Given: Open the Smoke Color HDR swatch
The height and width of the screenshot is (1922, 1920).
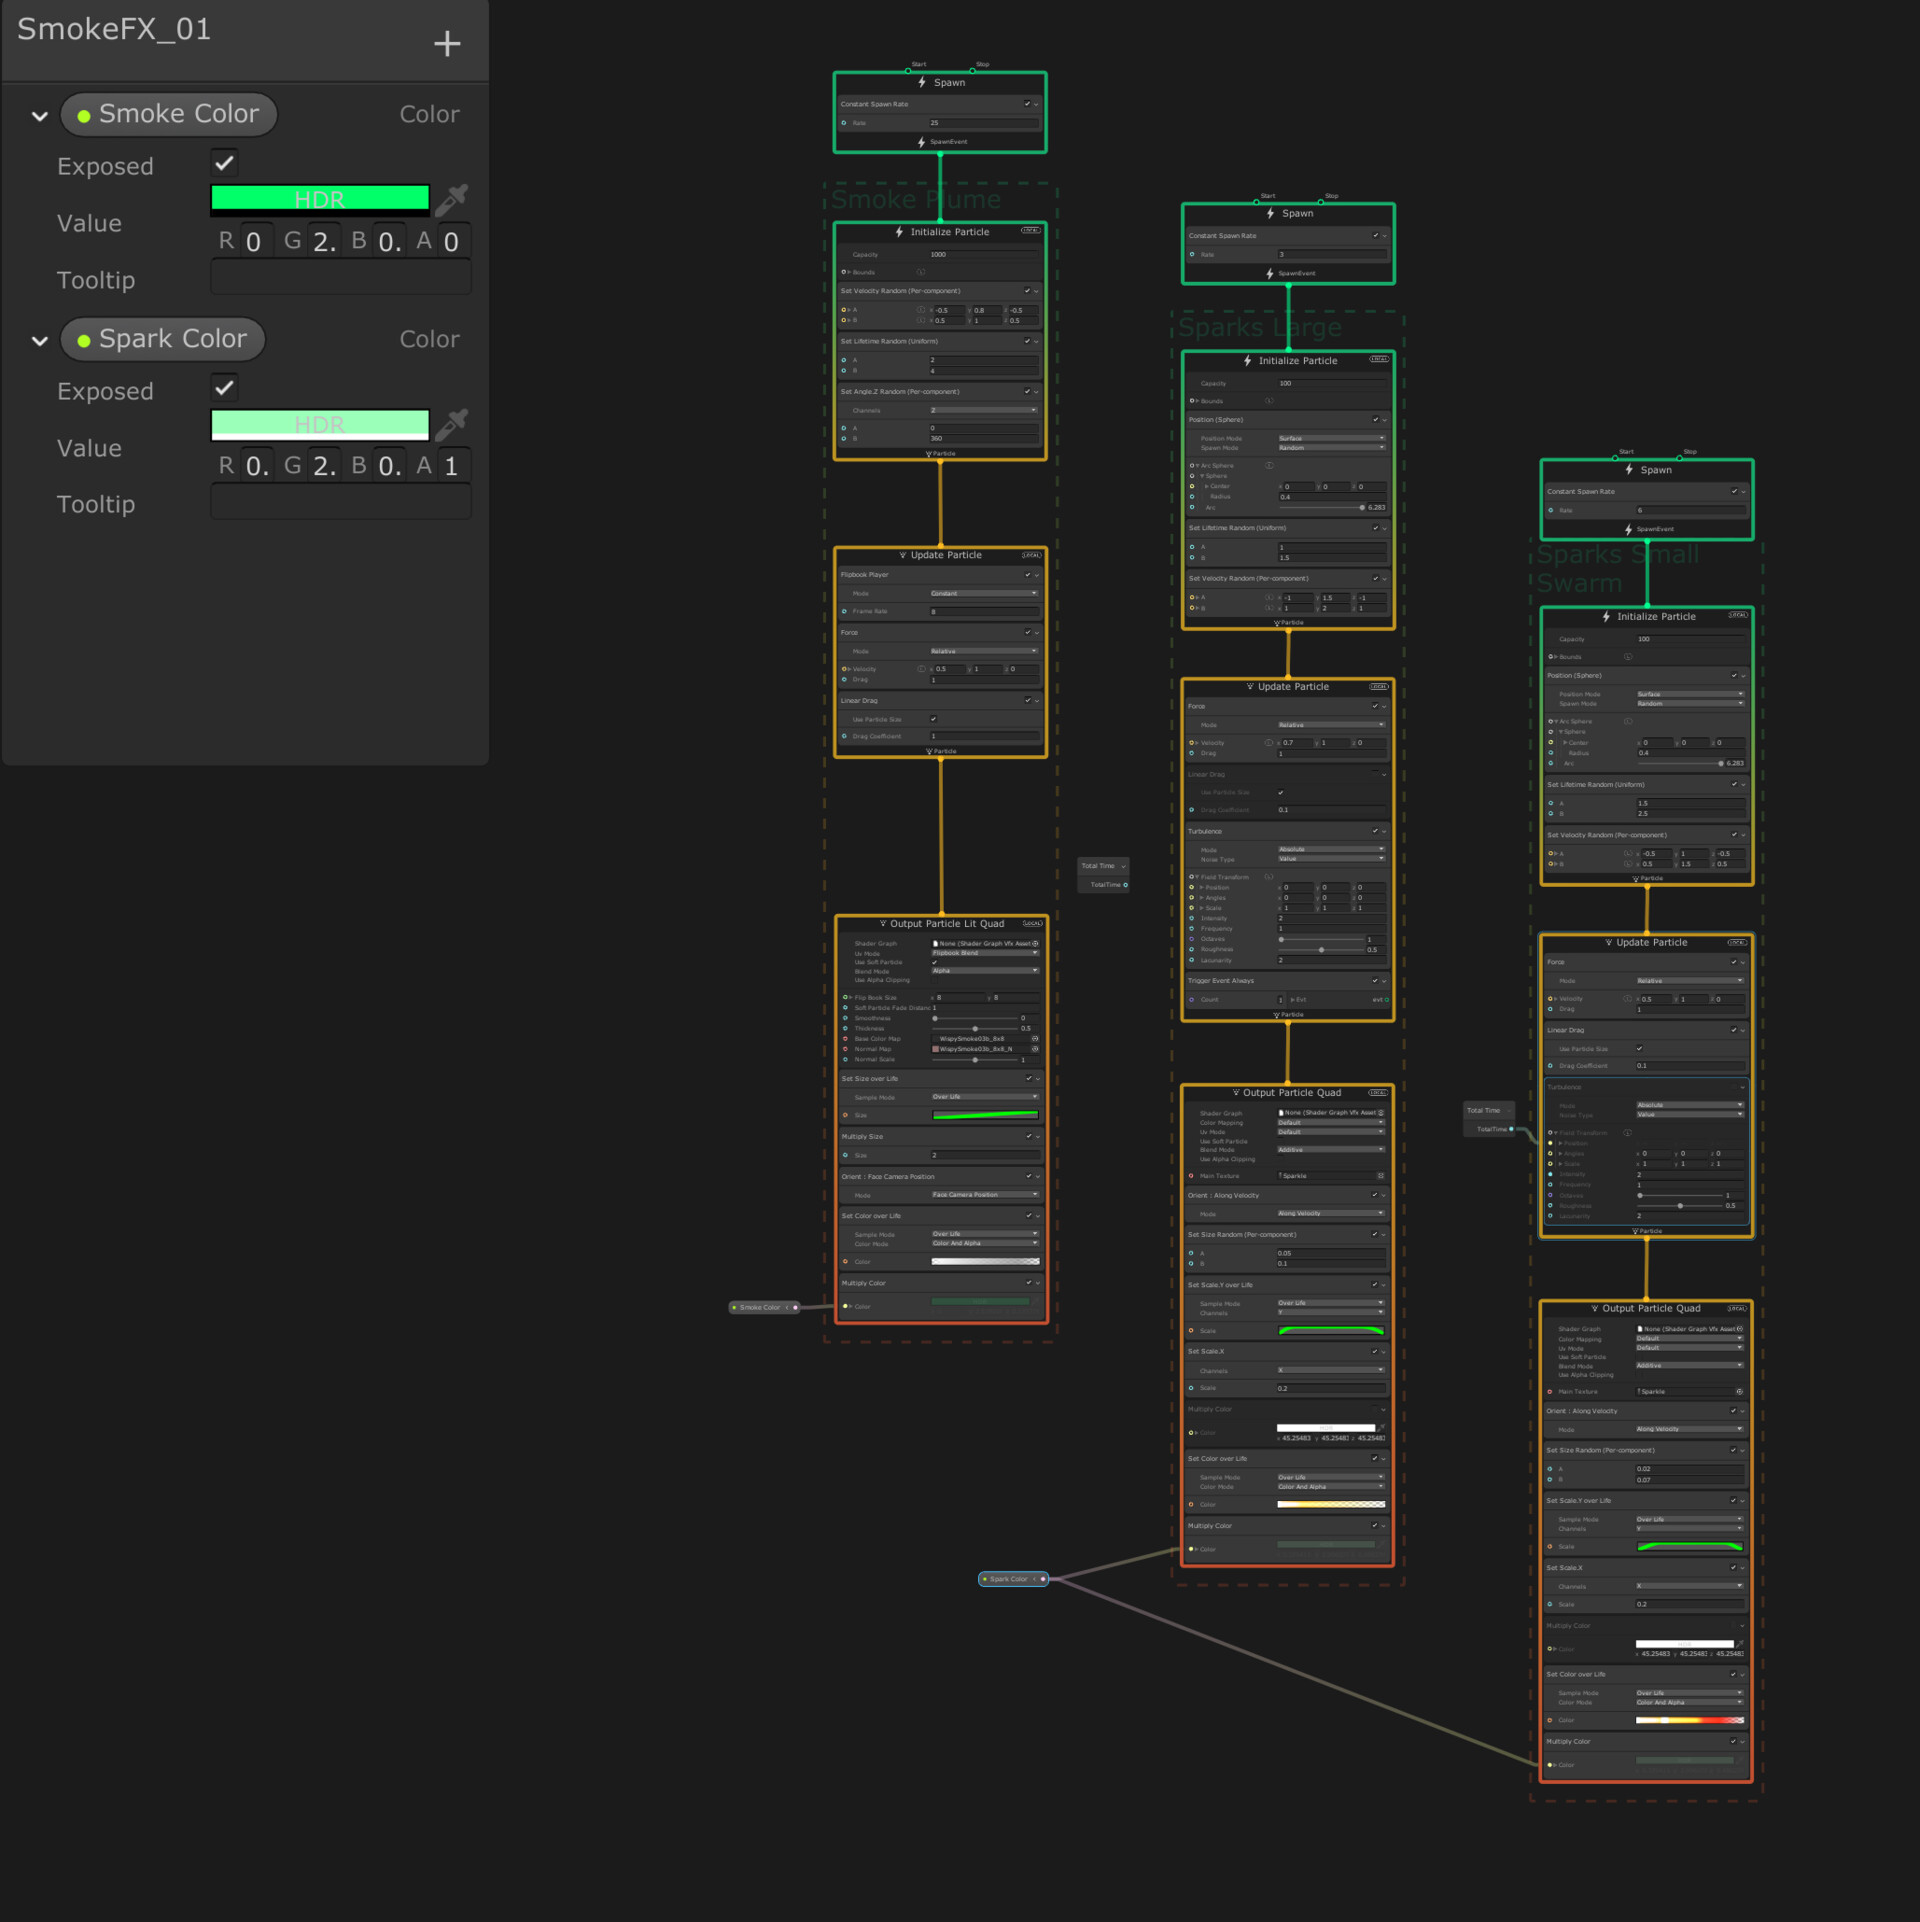Looking at the screenshot, I should click(x=320, y=198).
